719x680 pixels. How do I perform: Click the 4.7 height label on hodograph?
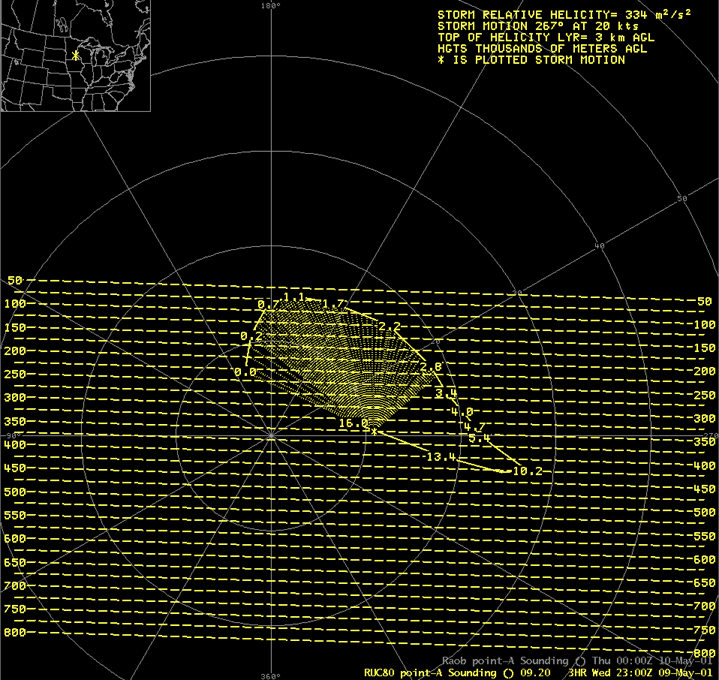(x=474, y=427)
